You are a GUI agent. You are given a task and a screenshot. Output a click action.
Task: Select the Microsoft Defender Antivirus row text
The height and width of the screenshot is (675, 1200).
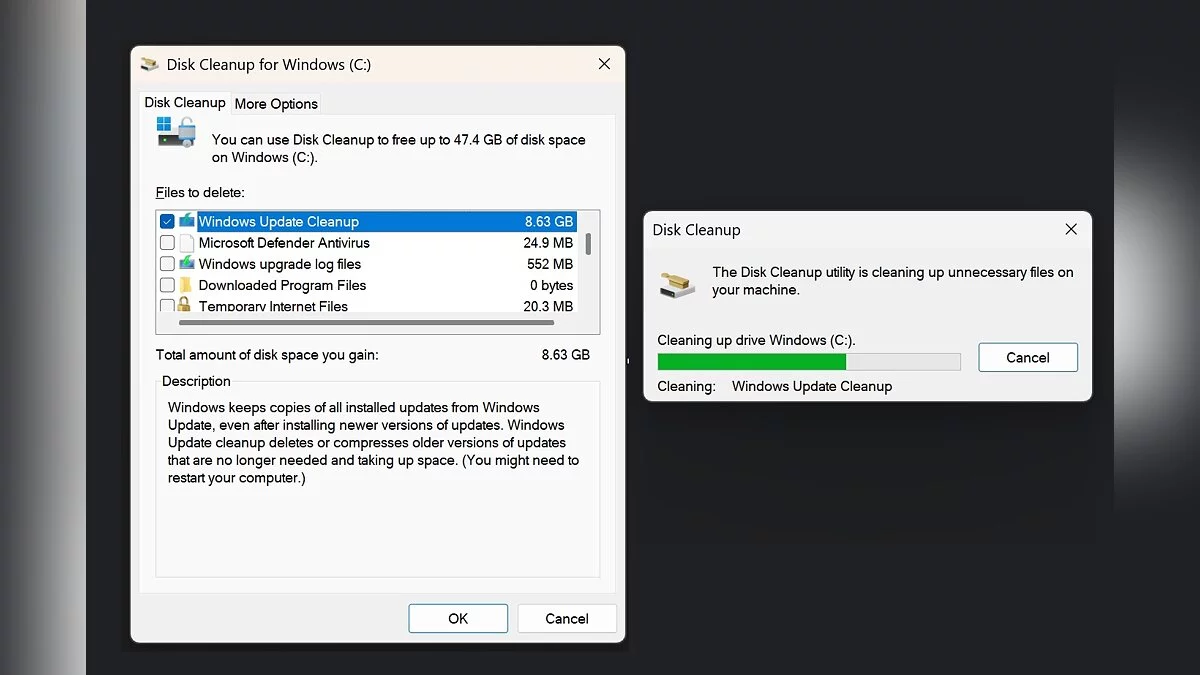[x=284, y=243]
